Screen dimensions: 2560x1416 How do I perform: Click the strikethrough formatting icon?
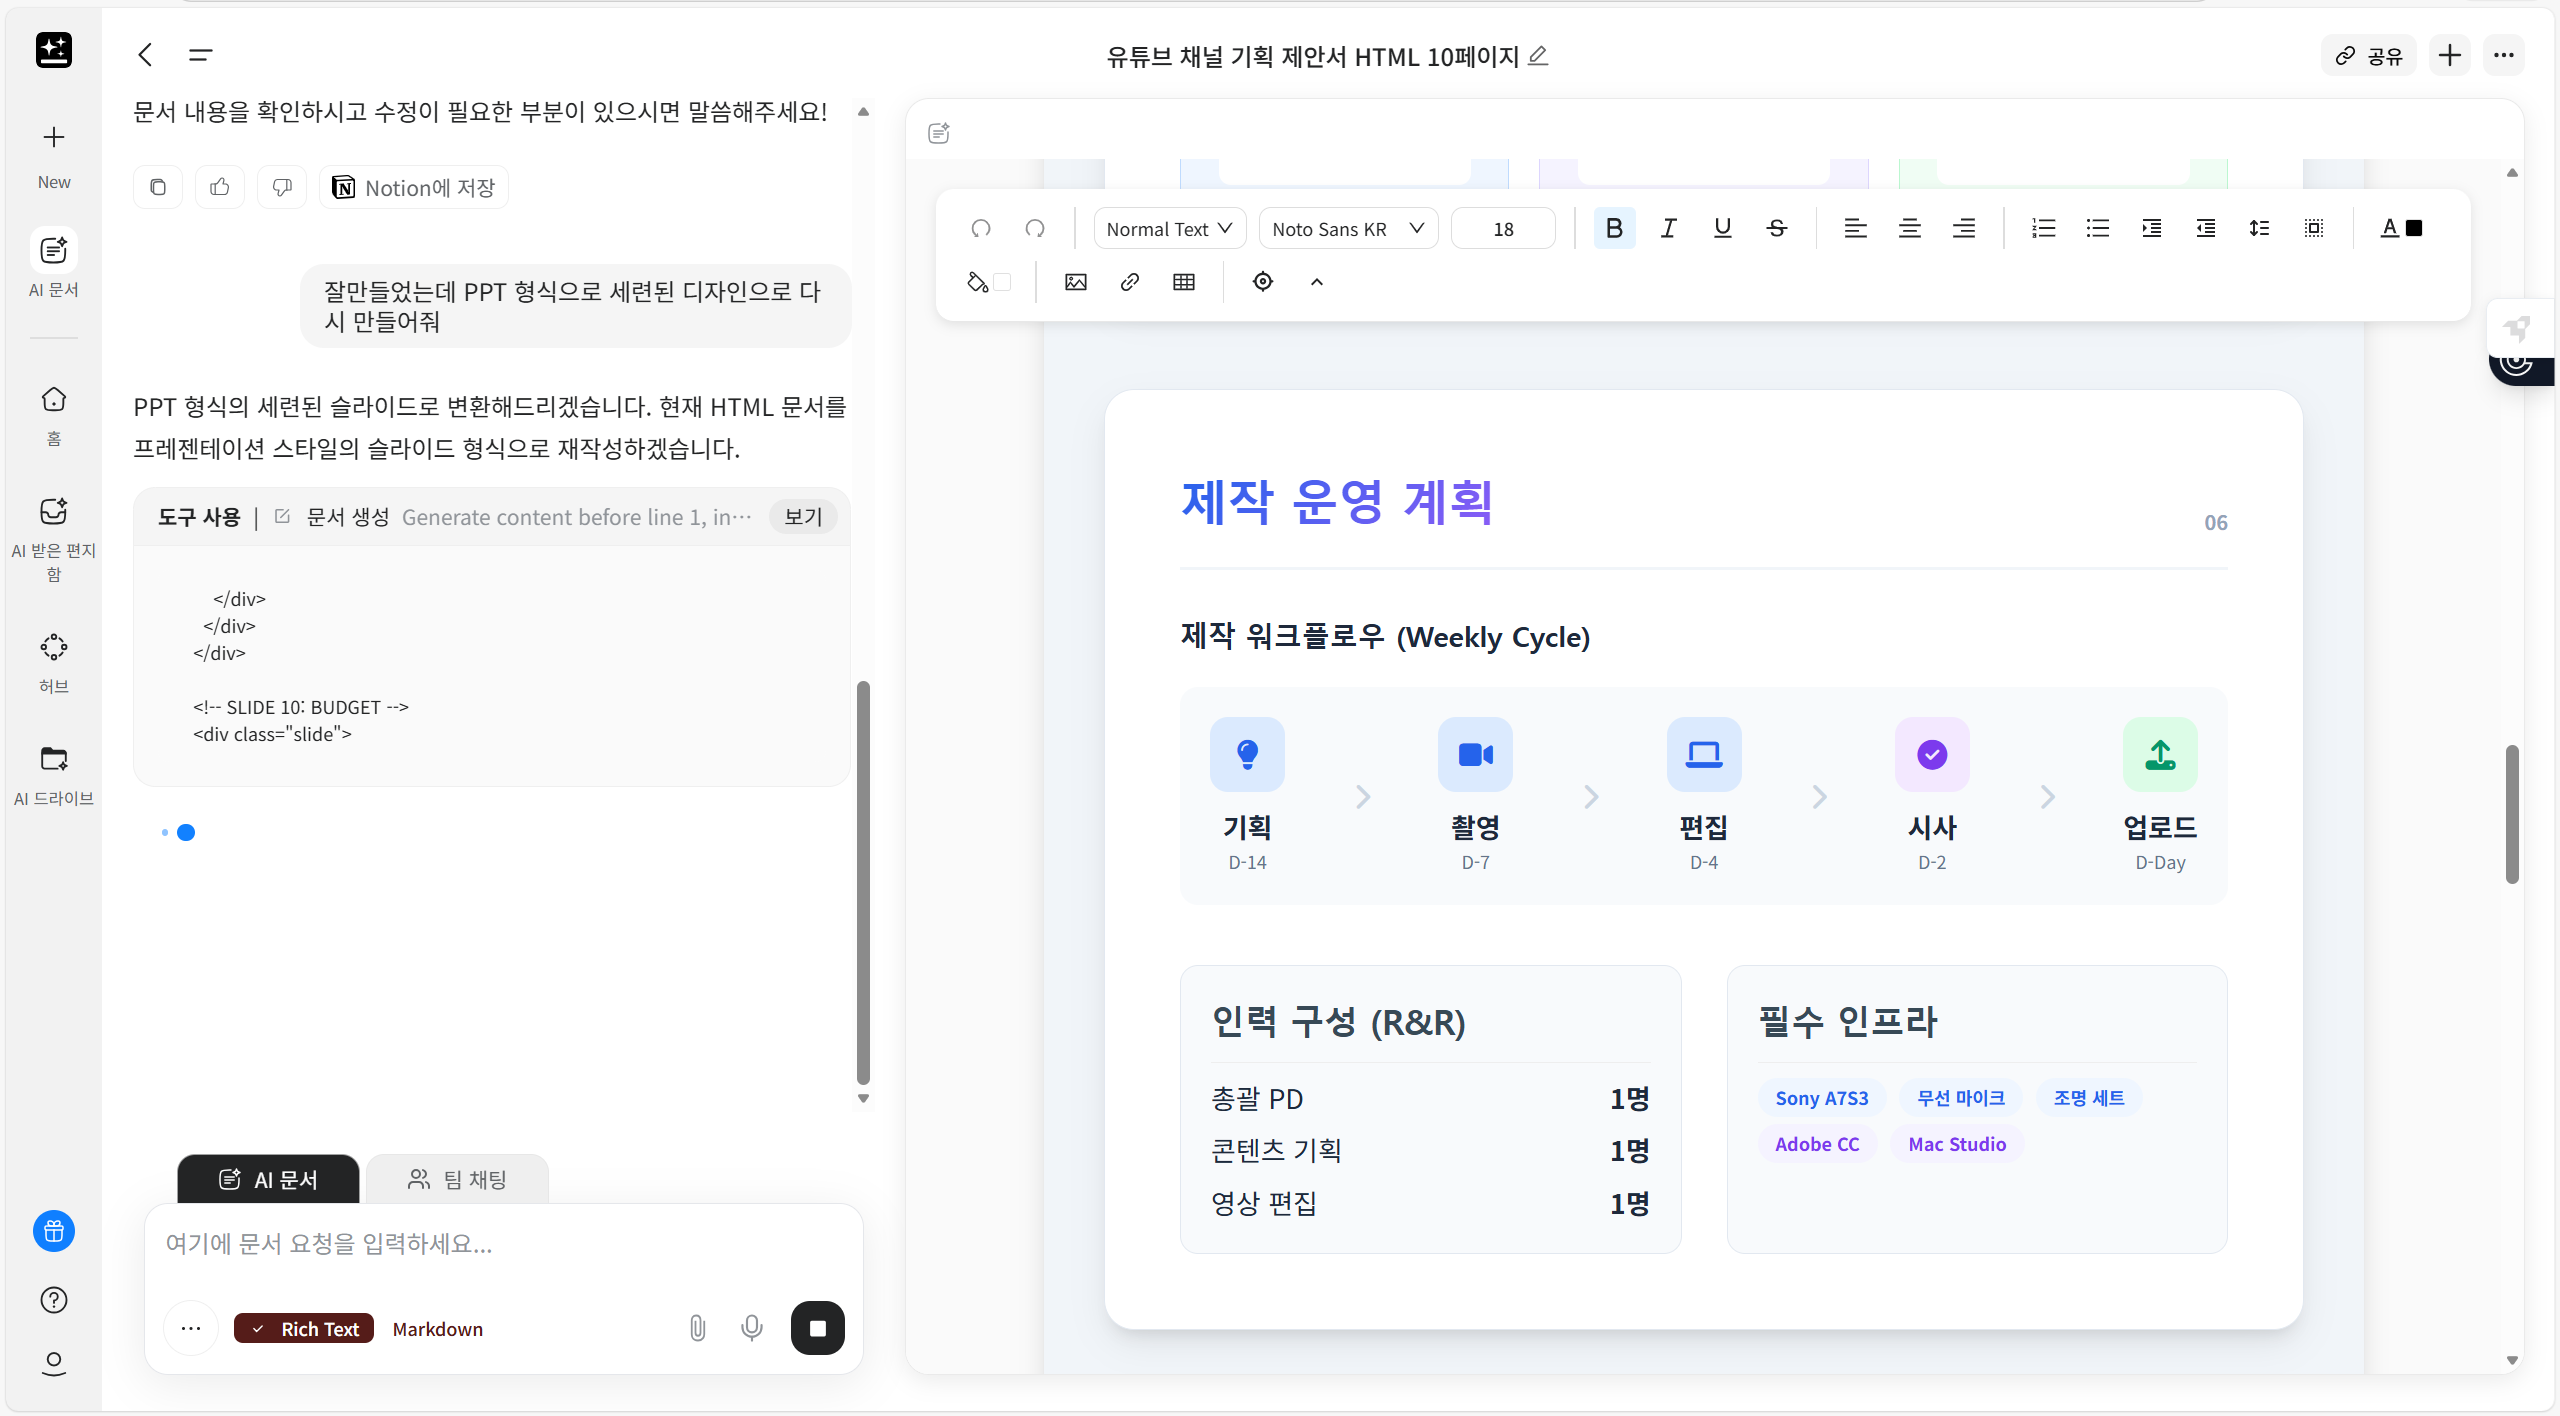(x=1776, y=229)
